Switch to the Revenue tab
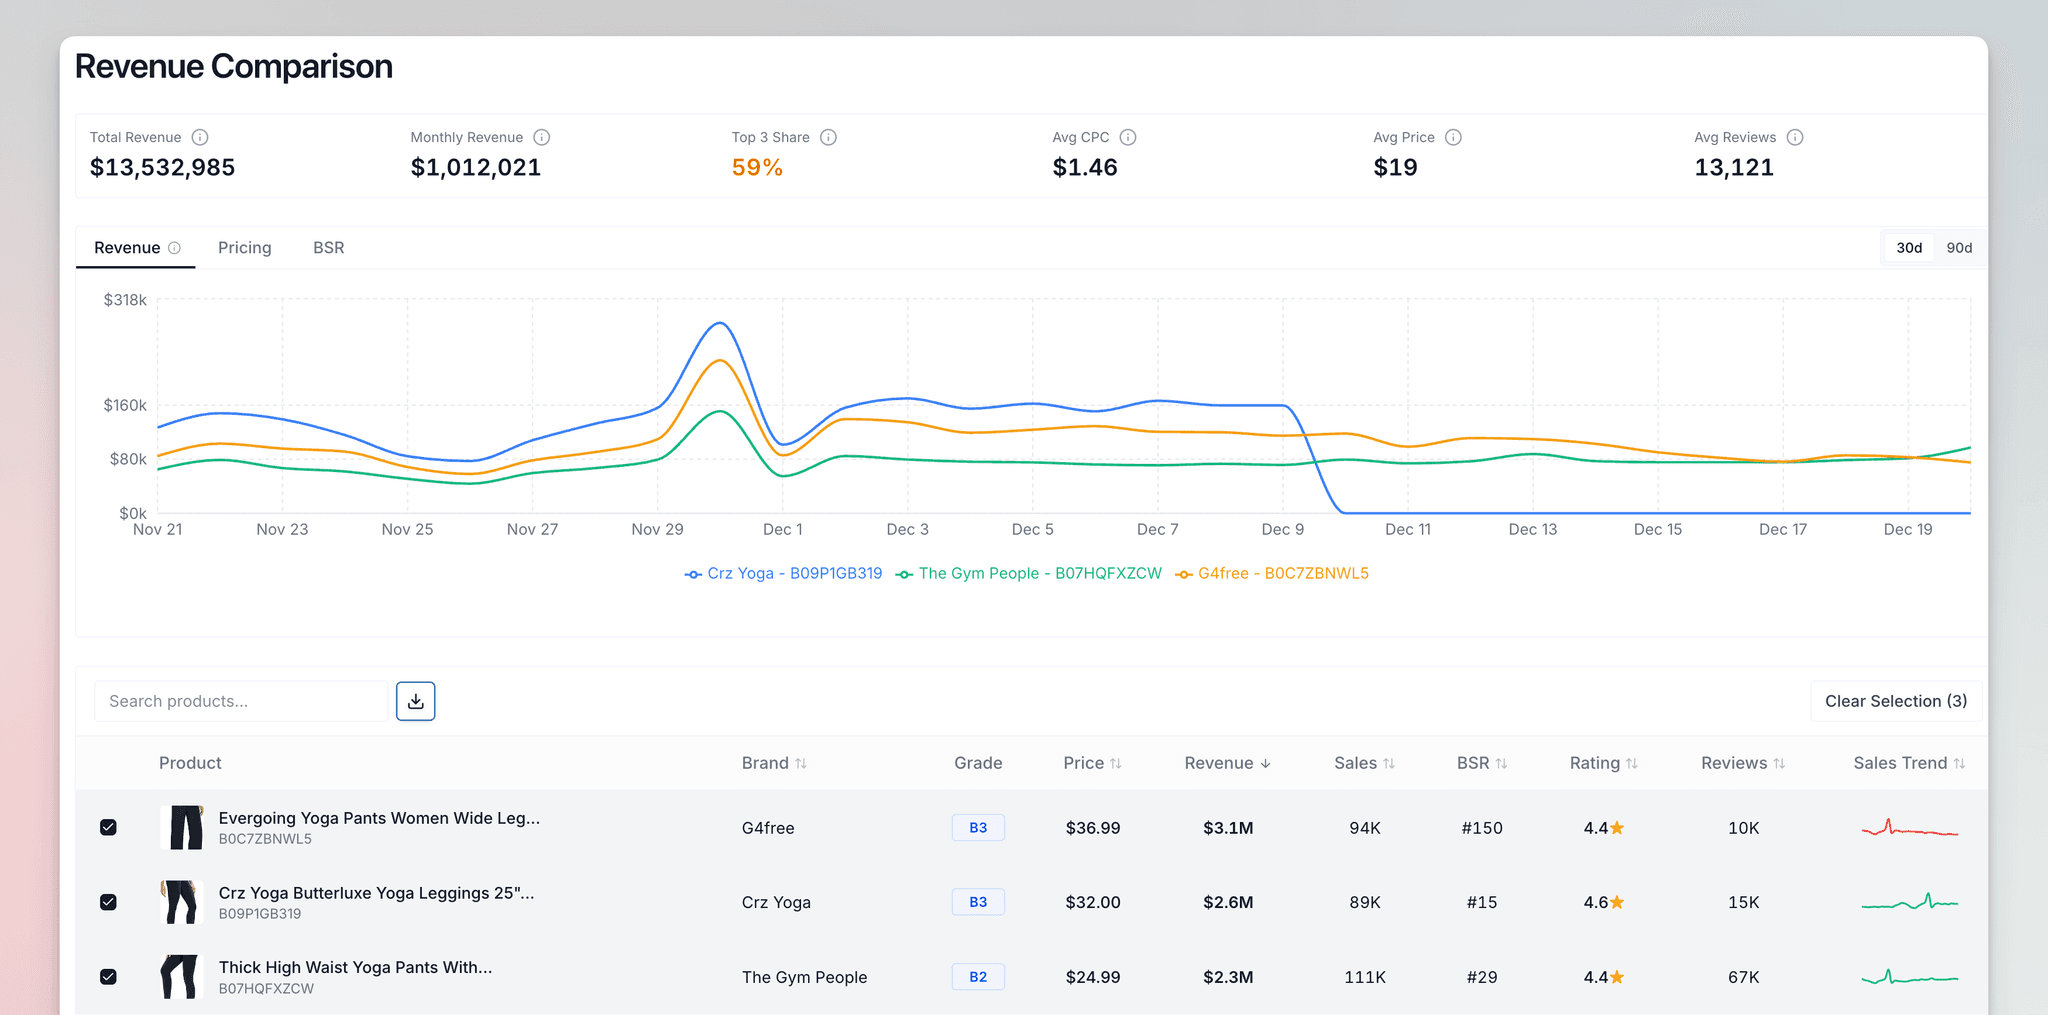Screen dimensions: 2048x1015 [136, 248]
